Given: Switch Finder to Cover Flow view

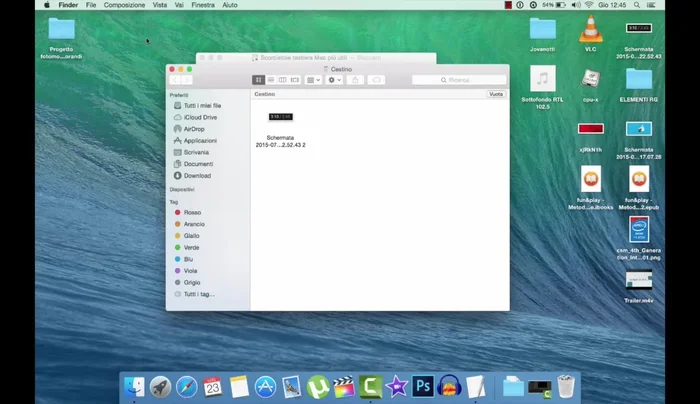Looking at the screenshot, I should [295, 80].
